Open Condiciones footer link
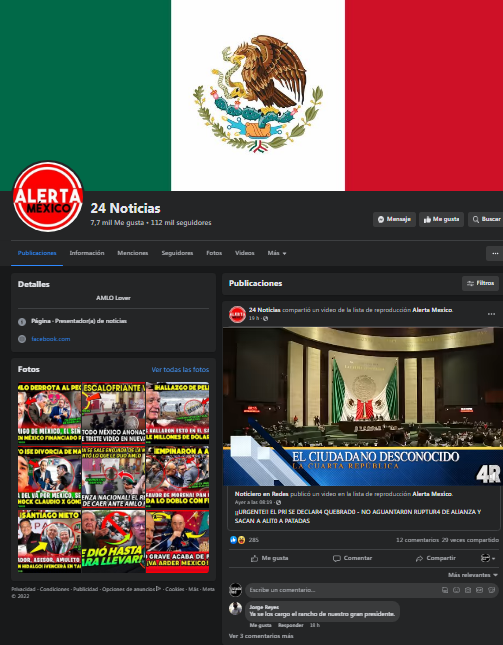503x645 pixels. pyautogui.click(x=54, y=589)
